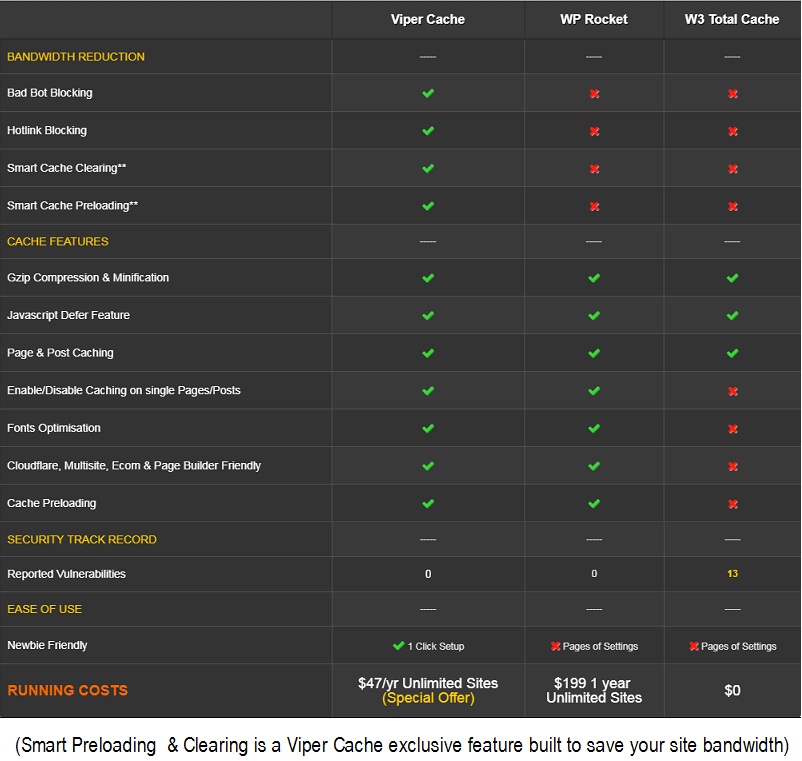The image size is (802, 761).
Task: Select the "Fonts Optimisation" label
Action: point(54,428)
